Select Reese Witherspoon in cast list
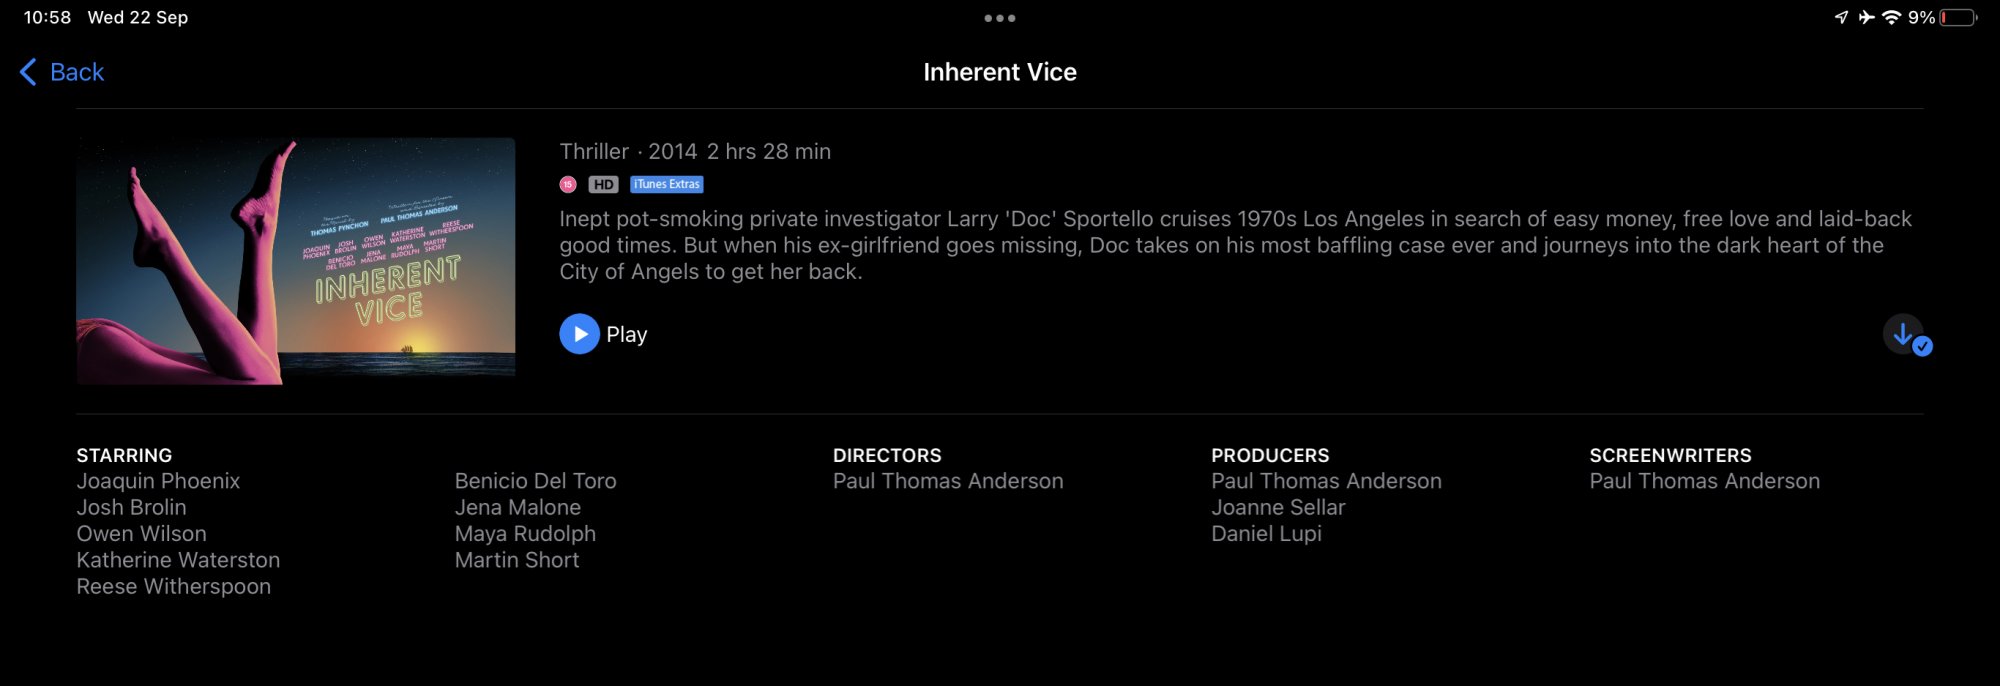 point(174,587)
